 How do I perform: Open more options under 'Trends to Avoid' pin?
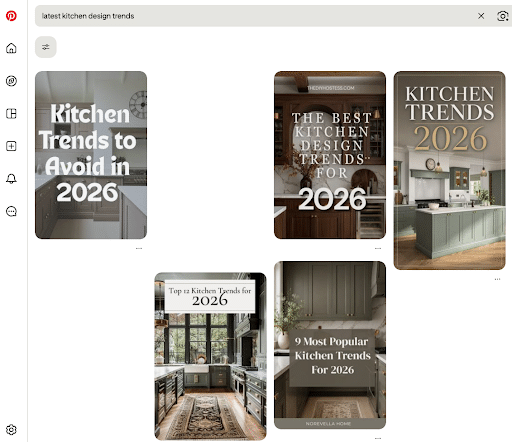click(139, 248)
